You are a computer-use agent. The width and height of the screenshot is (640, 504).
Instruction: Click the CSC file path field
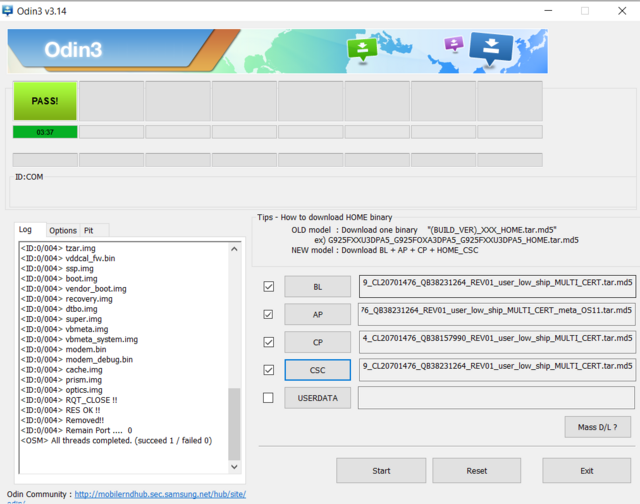(497, 370)
